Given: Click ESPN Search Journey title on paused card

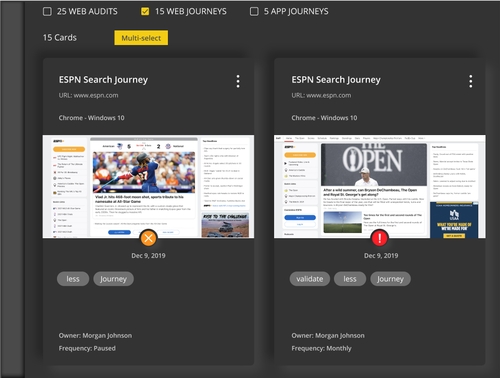Looking at the screenshot, I should [x=103, y=80].
